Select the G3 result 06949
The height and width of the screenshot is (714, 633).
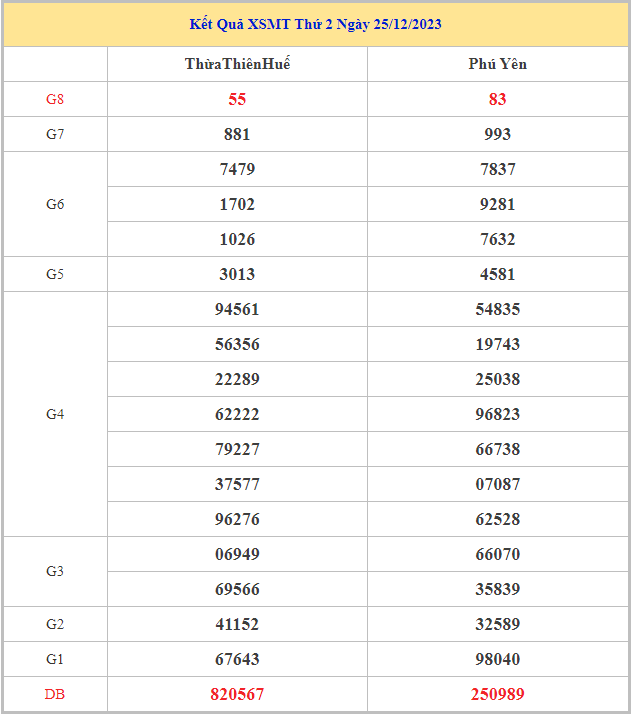(237, 554)
